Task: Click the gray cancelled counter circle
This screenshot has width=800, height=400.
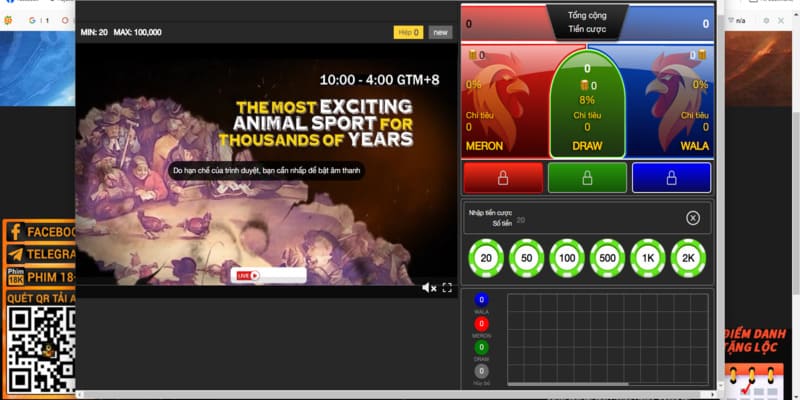Action: [481, 371]
